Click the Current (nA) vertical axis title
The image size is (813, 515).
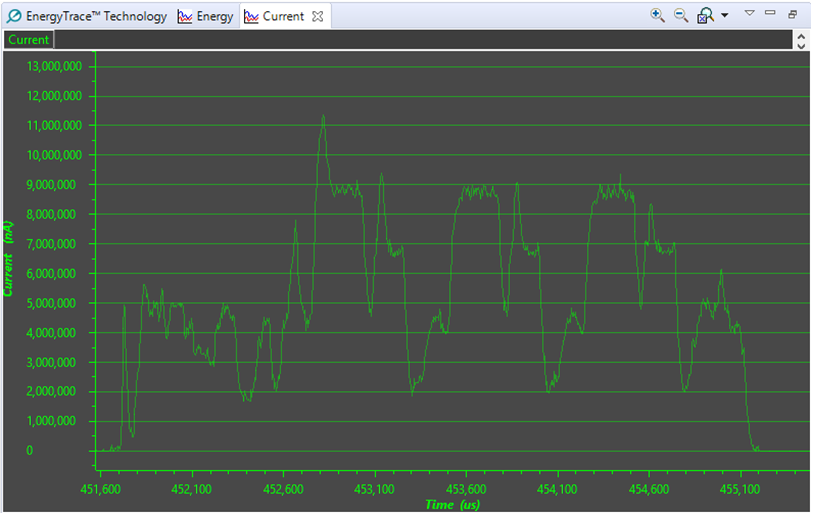pos(9,260)
